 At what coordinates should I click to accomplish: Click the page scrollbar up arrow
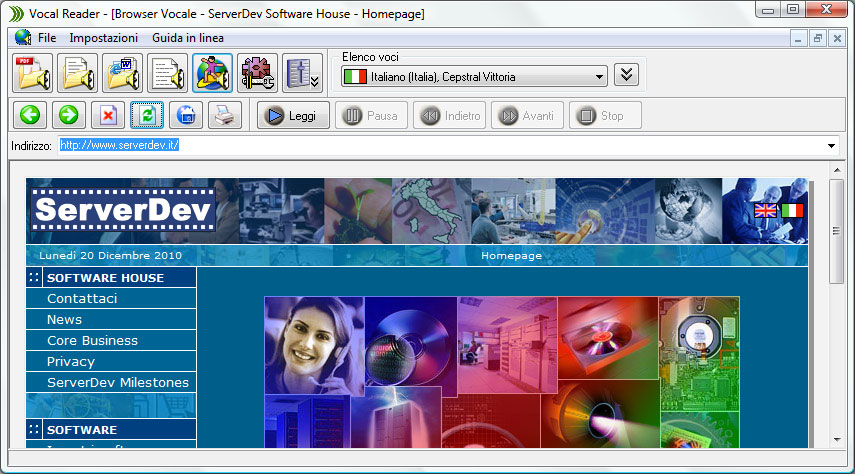tap(836, 170)
